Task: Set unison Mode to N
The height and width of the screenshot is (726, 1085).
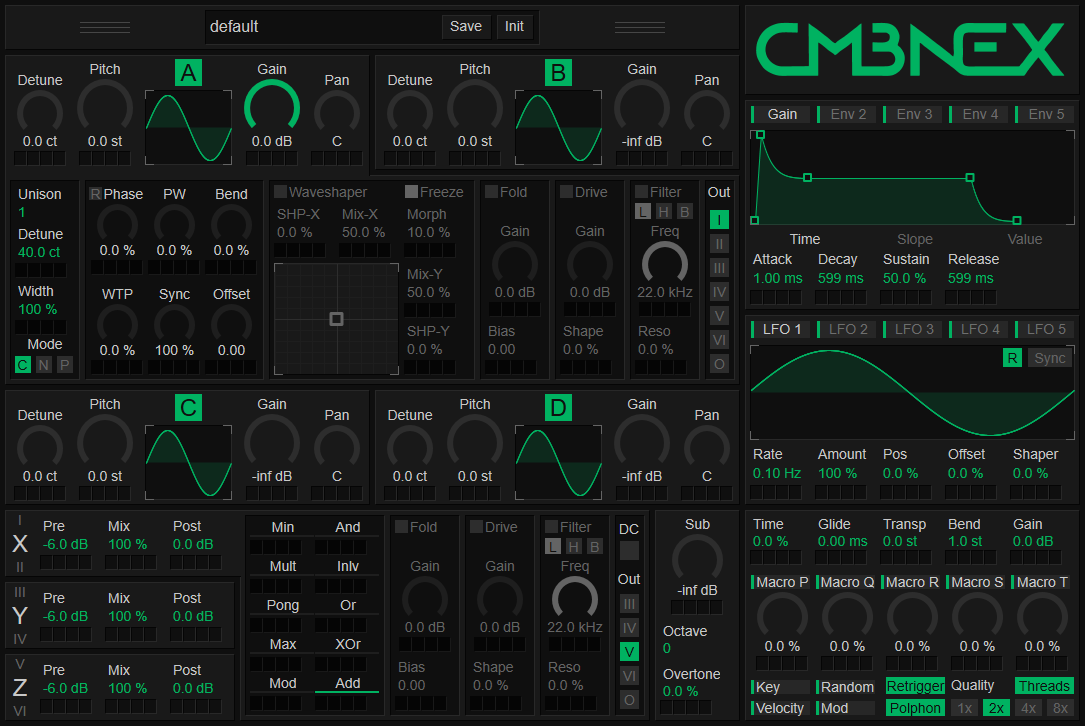Action: tap(44, 365)
